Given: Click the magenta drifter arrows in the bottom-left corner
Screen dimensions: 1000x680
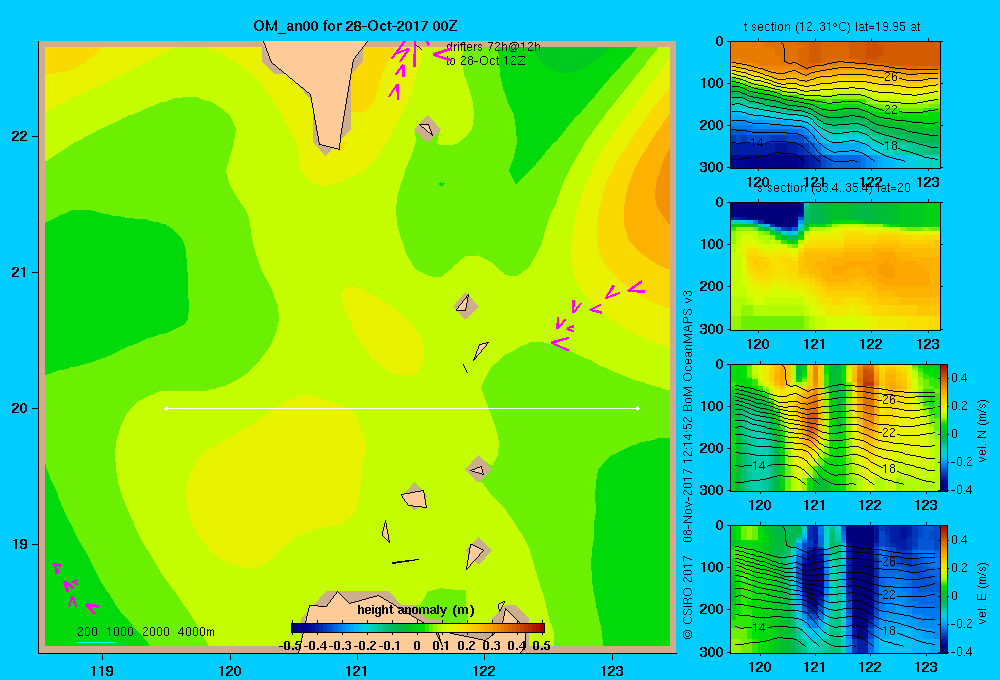Looking at the screenshot, I should [x=75, y=588].
